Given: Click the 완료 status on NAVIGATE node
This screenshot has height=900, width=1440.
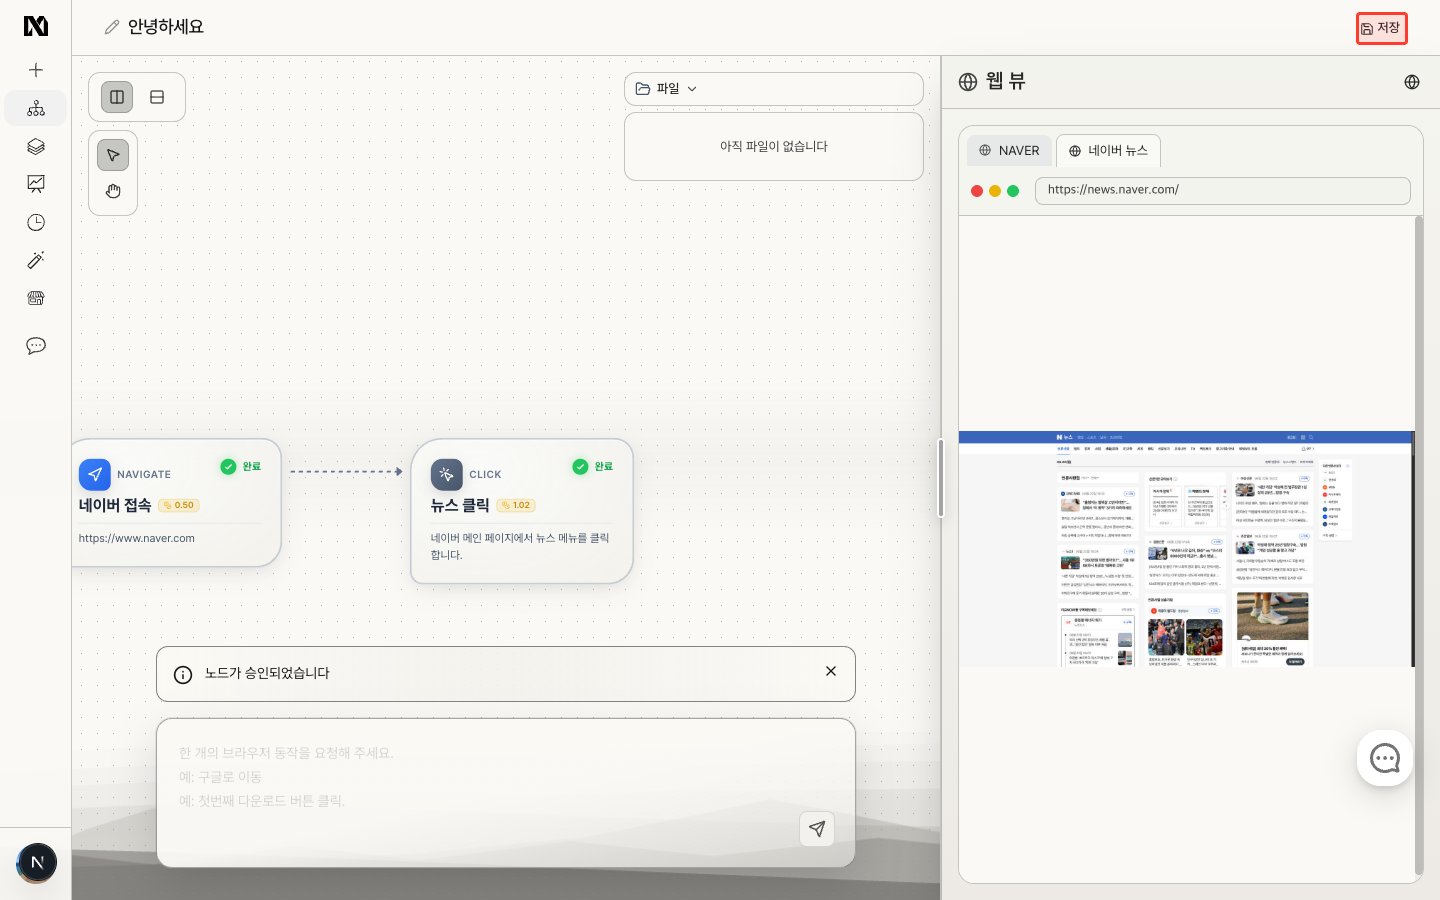Looking at the screenshot, I should (x=241, y=466).
